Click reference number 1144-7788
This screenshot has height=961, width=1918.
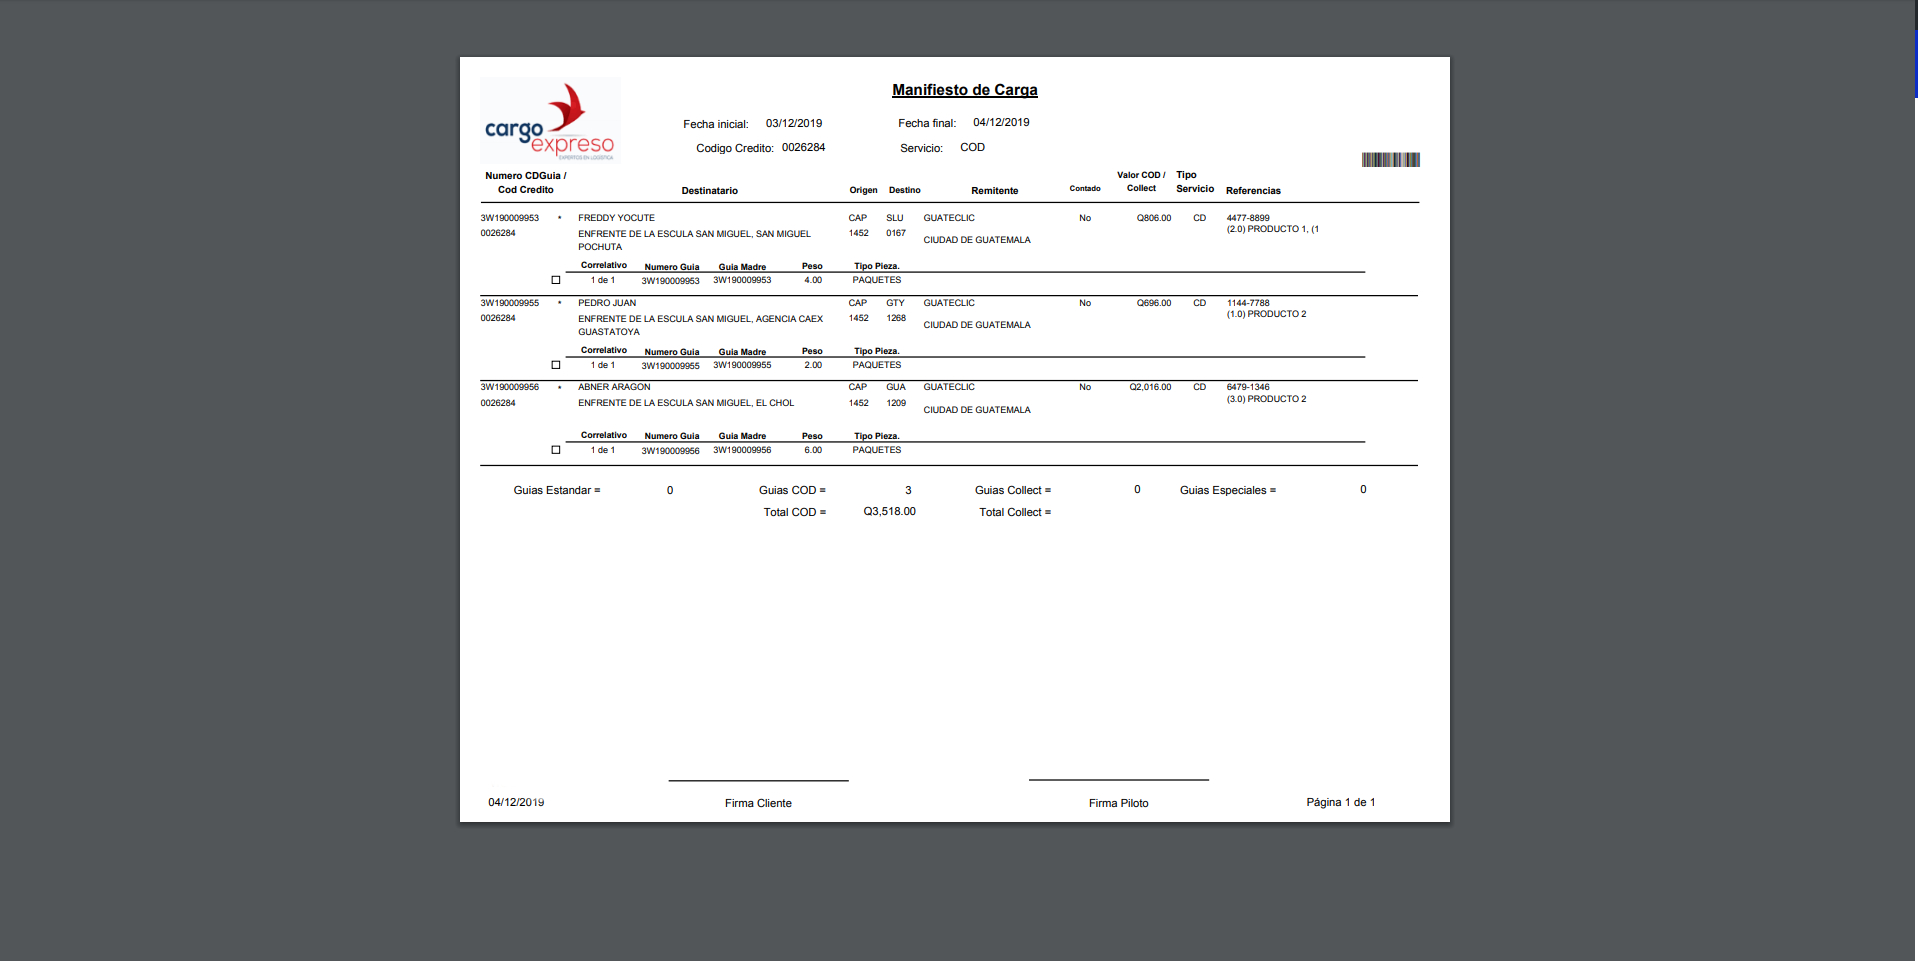pyautogui.click(x=1248, y=303)
